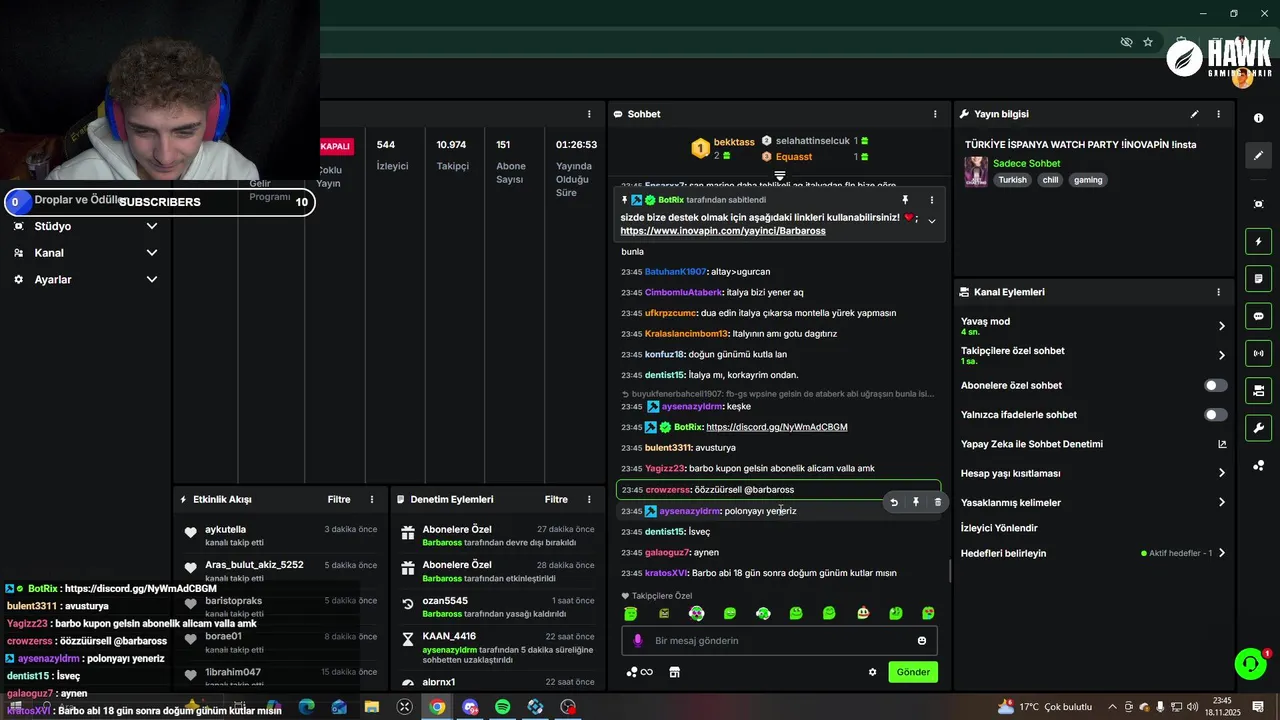Open discord.gg link from BotRix message
The width and height of the screenshot is (1280, 720).
(x=777, y=427)
